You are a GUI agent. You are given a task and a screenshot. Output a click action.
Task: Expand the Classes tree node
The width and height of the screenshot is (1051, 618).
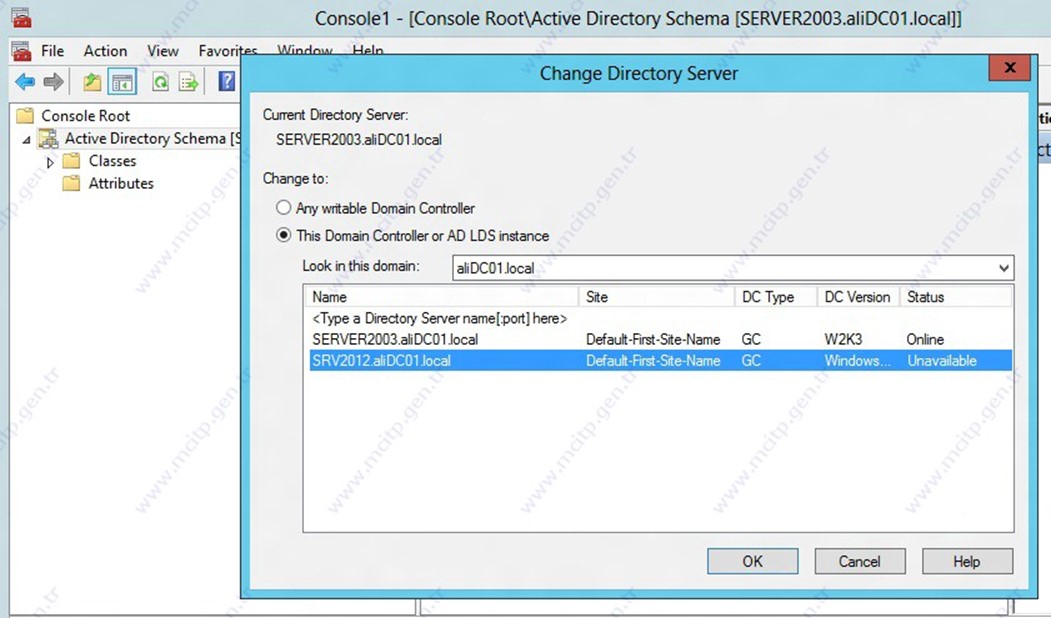(x=50, y=162)
